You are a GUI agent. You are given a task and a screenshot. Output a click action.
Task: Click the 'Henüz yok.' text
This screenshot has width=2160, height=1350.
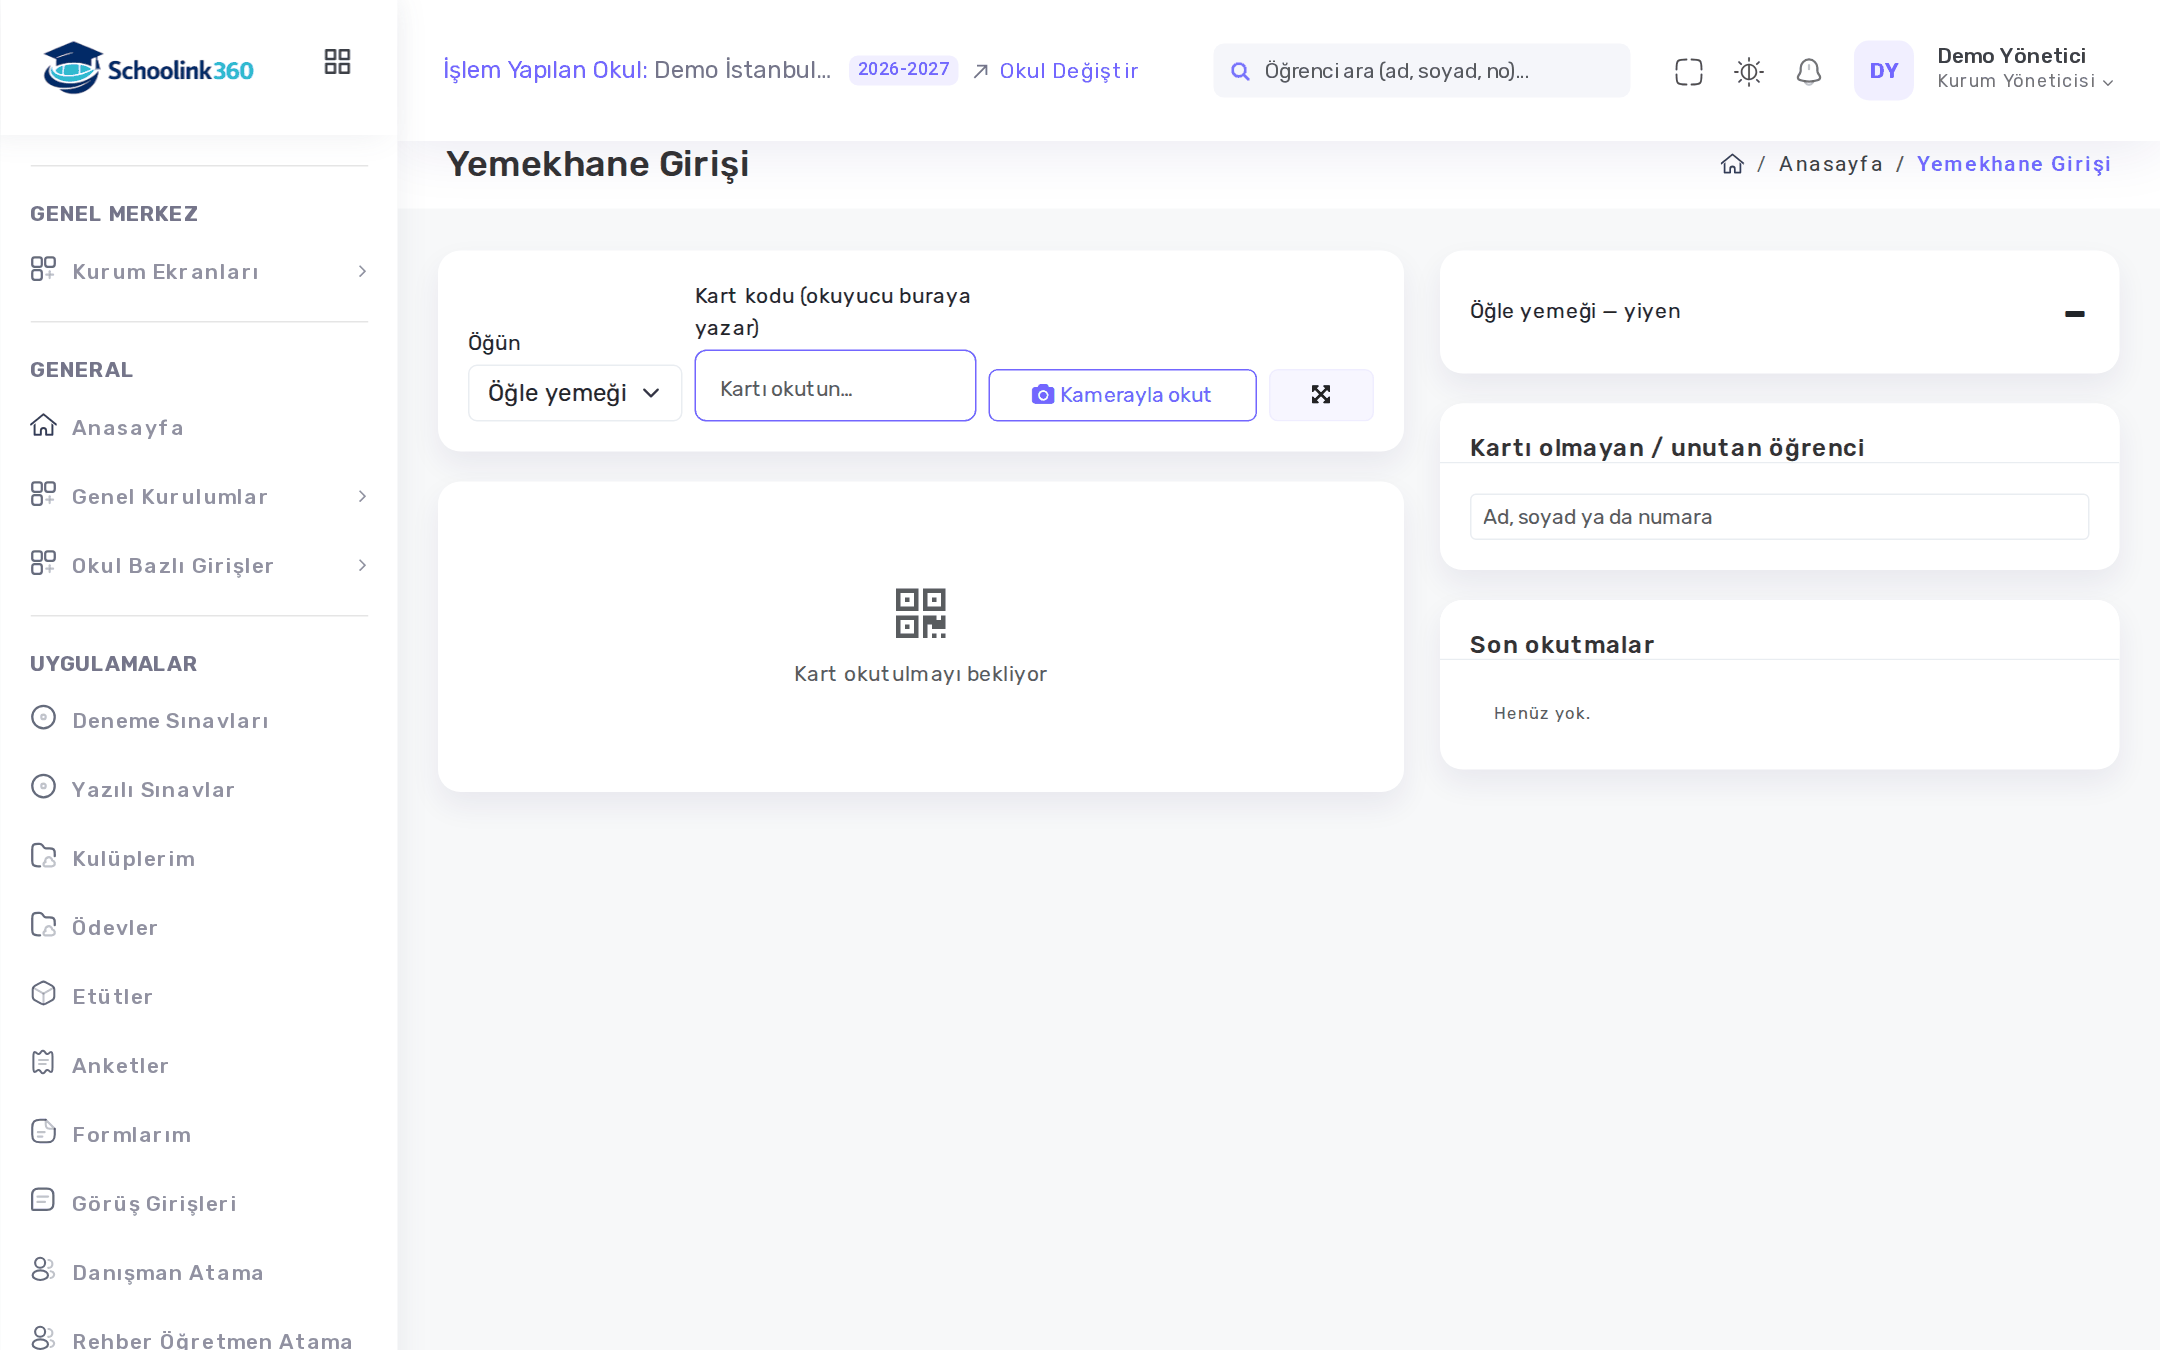point(1541,713)
